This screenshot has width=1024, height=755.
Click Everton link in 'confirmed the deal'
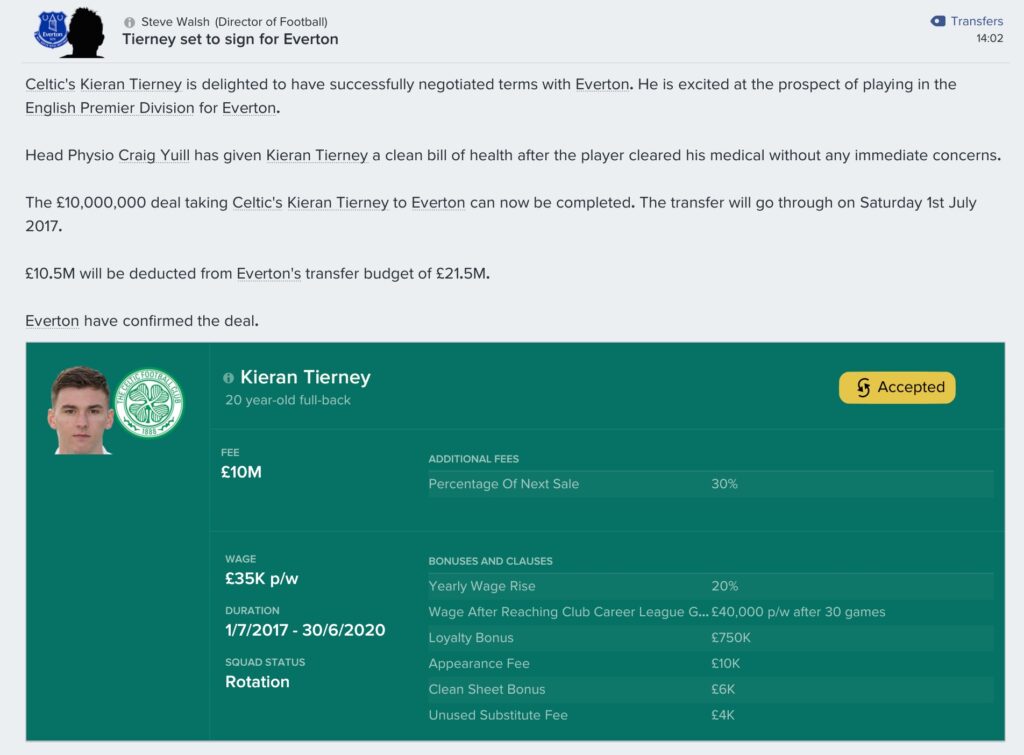pos(52,321)
